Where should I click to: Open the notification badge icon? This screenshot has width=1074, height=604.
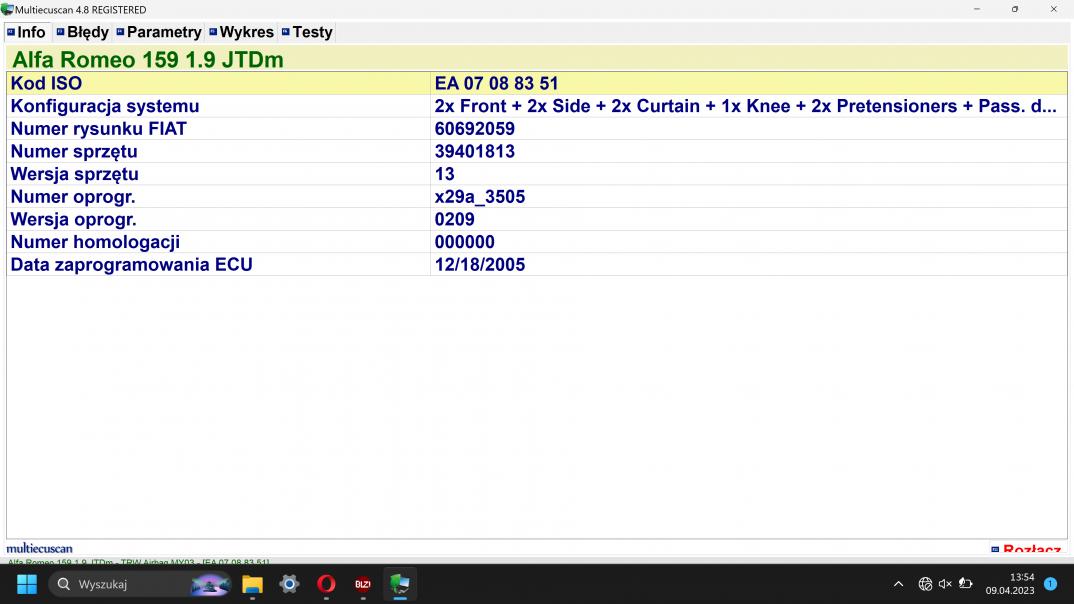pos(1051,584)
